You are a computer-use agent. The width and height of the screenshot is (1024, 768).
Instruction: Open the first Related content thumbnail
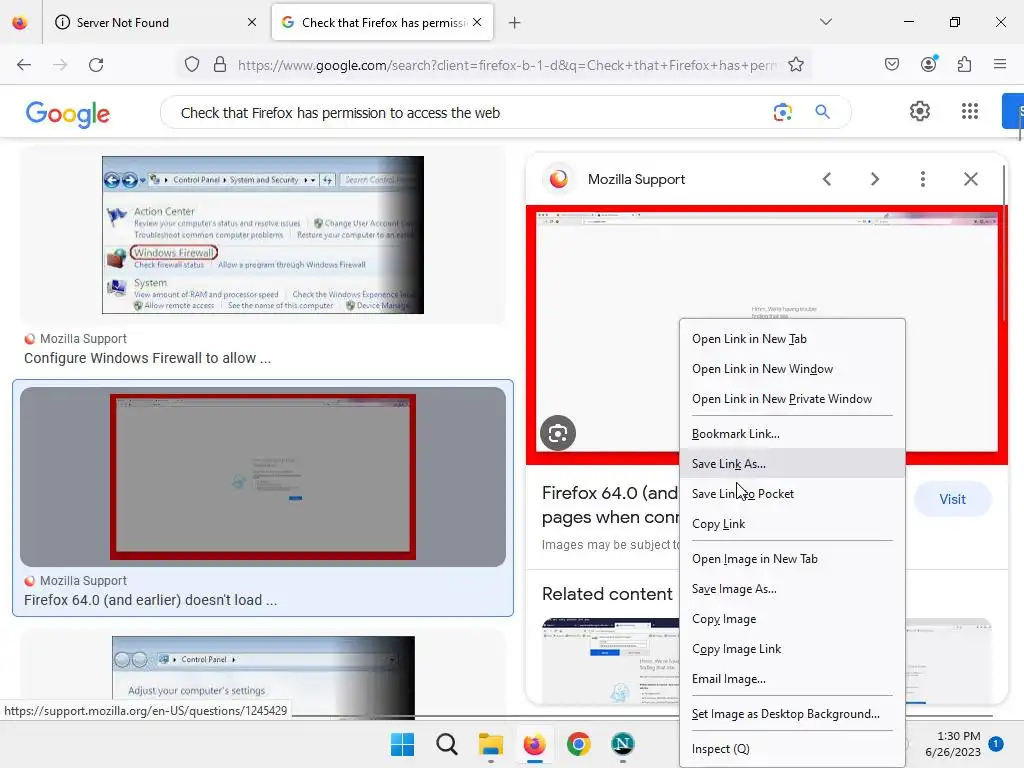click(x=610, y=661)
